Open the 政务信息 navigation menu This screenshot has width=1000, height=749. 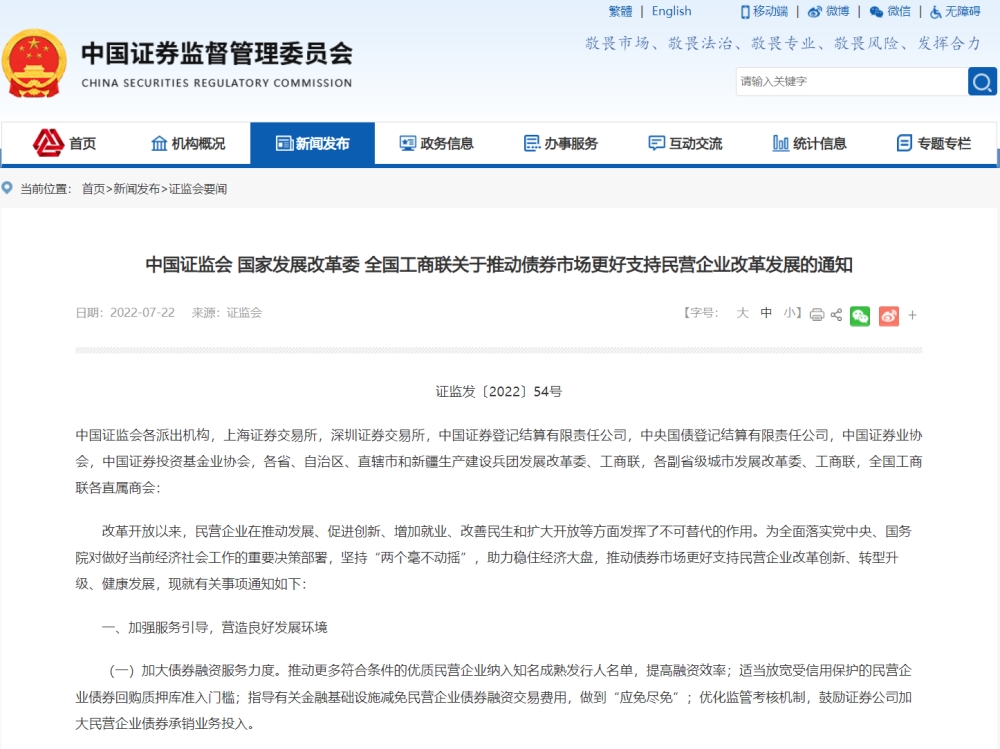point(436,143)
